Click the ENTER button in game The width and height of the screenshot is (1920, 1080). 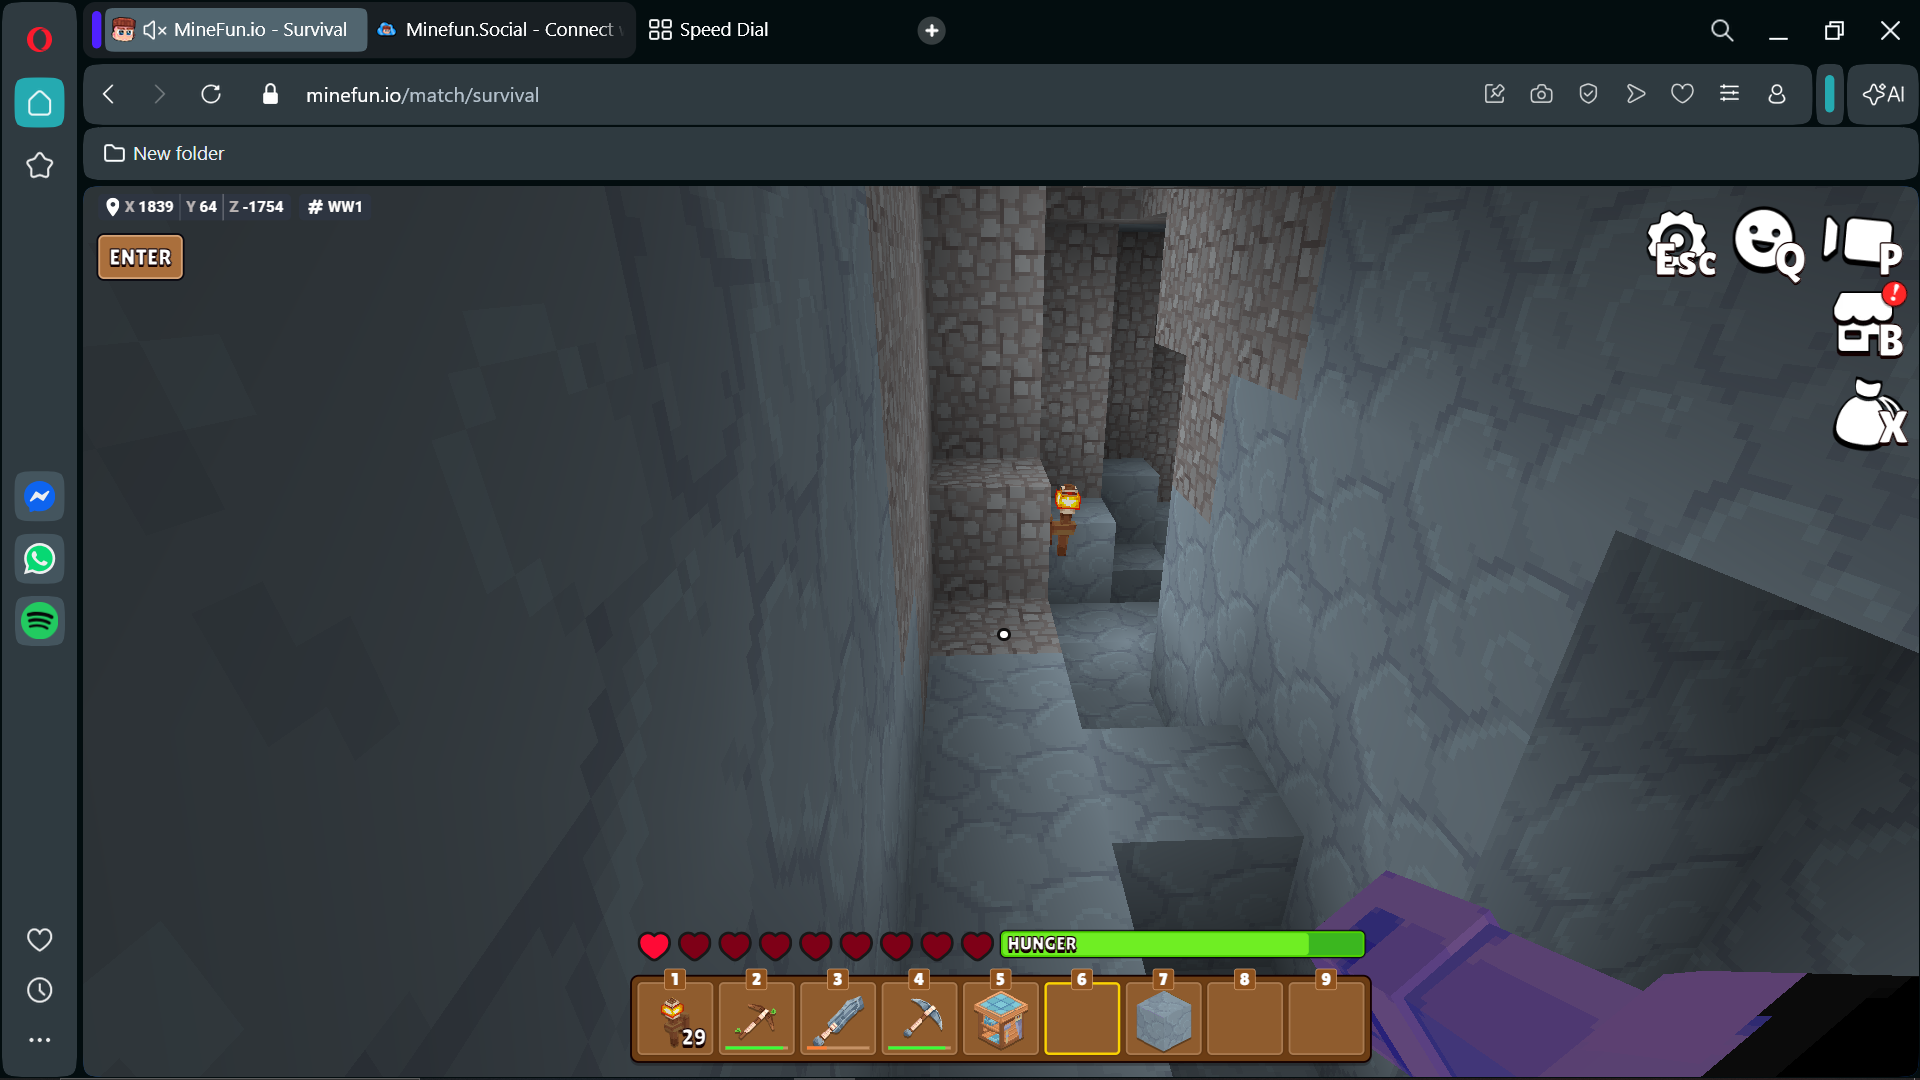[140, 257]
